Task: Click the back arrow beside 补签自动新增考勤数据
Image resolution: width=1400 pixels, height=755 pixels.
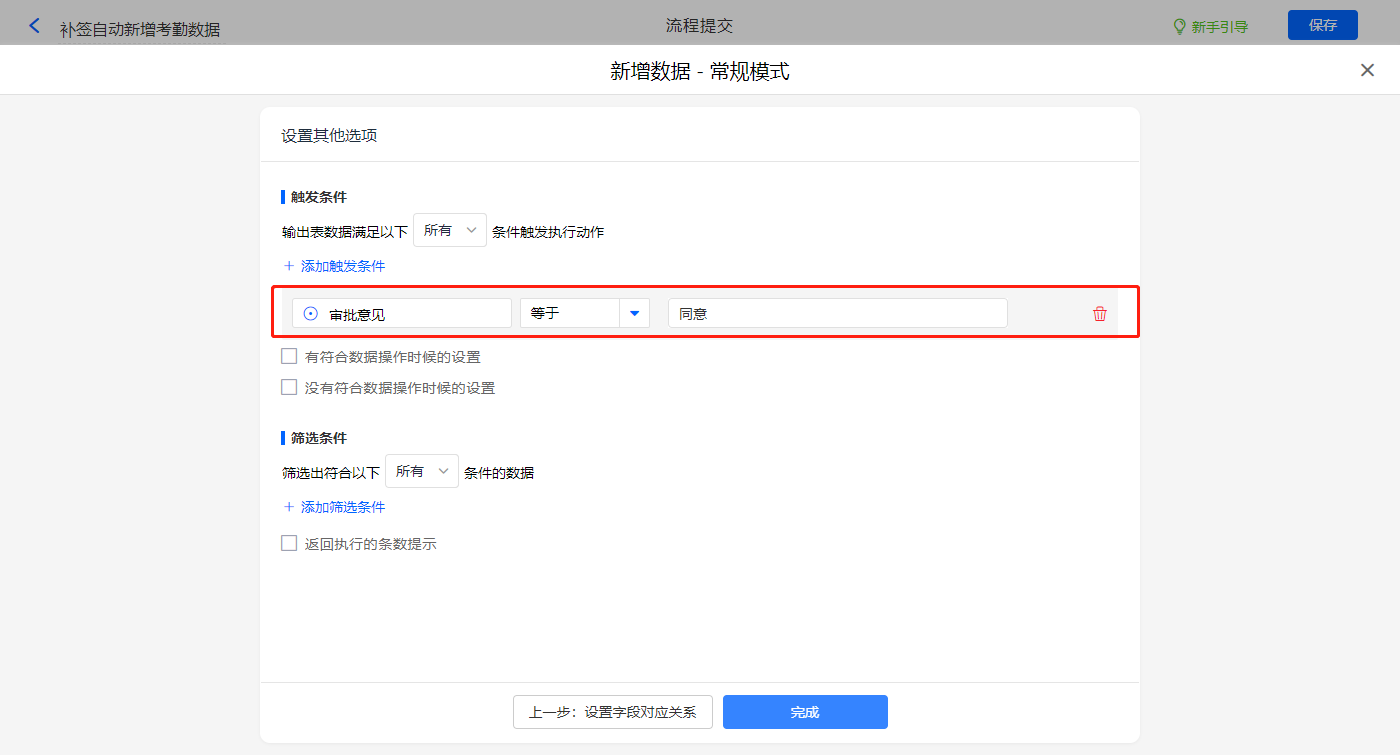Action: click(x=35, y=26)
